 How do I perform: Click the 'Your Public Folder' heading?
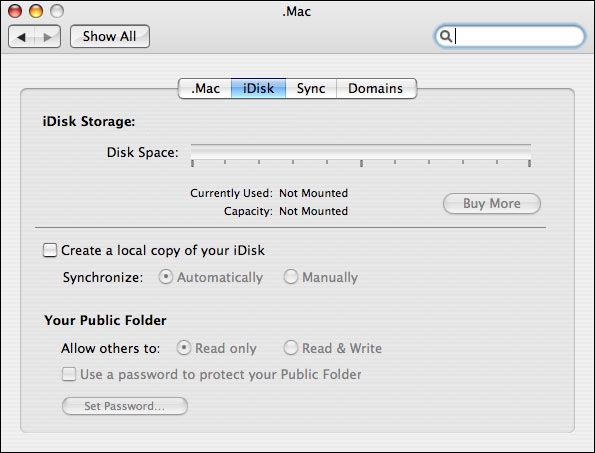tap(105, 320)
